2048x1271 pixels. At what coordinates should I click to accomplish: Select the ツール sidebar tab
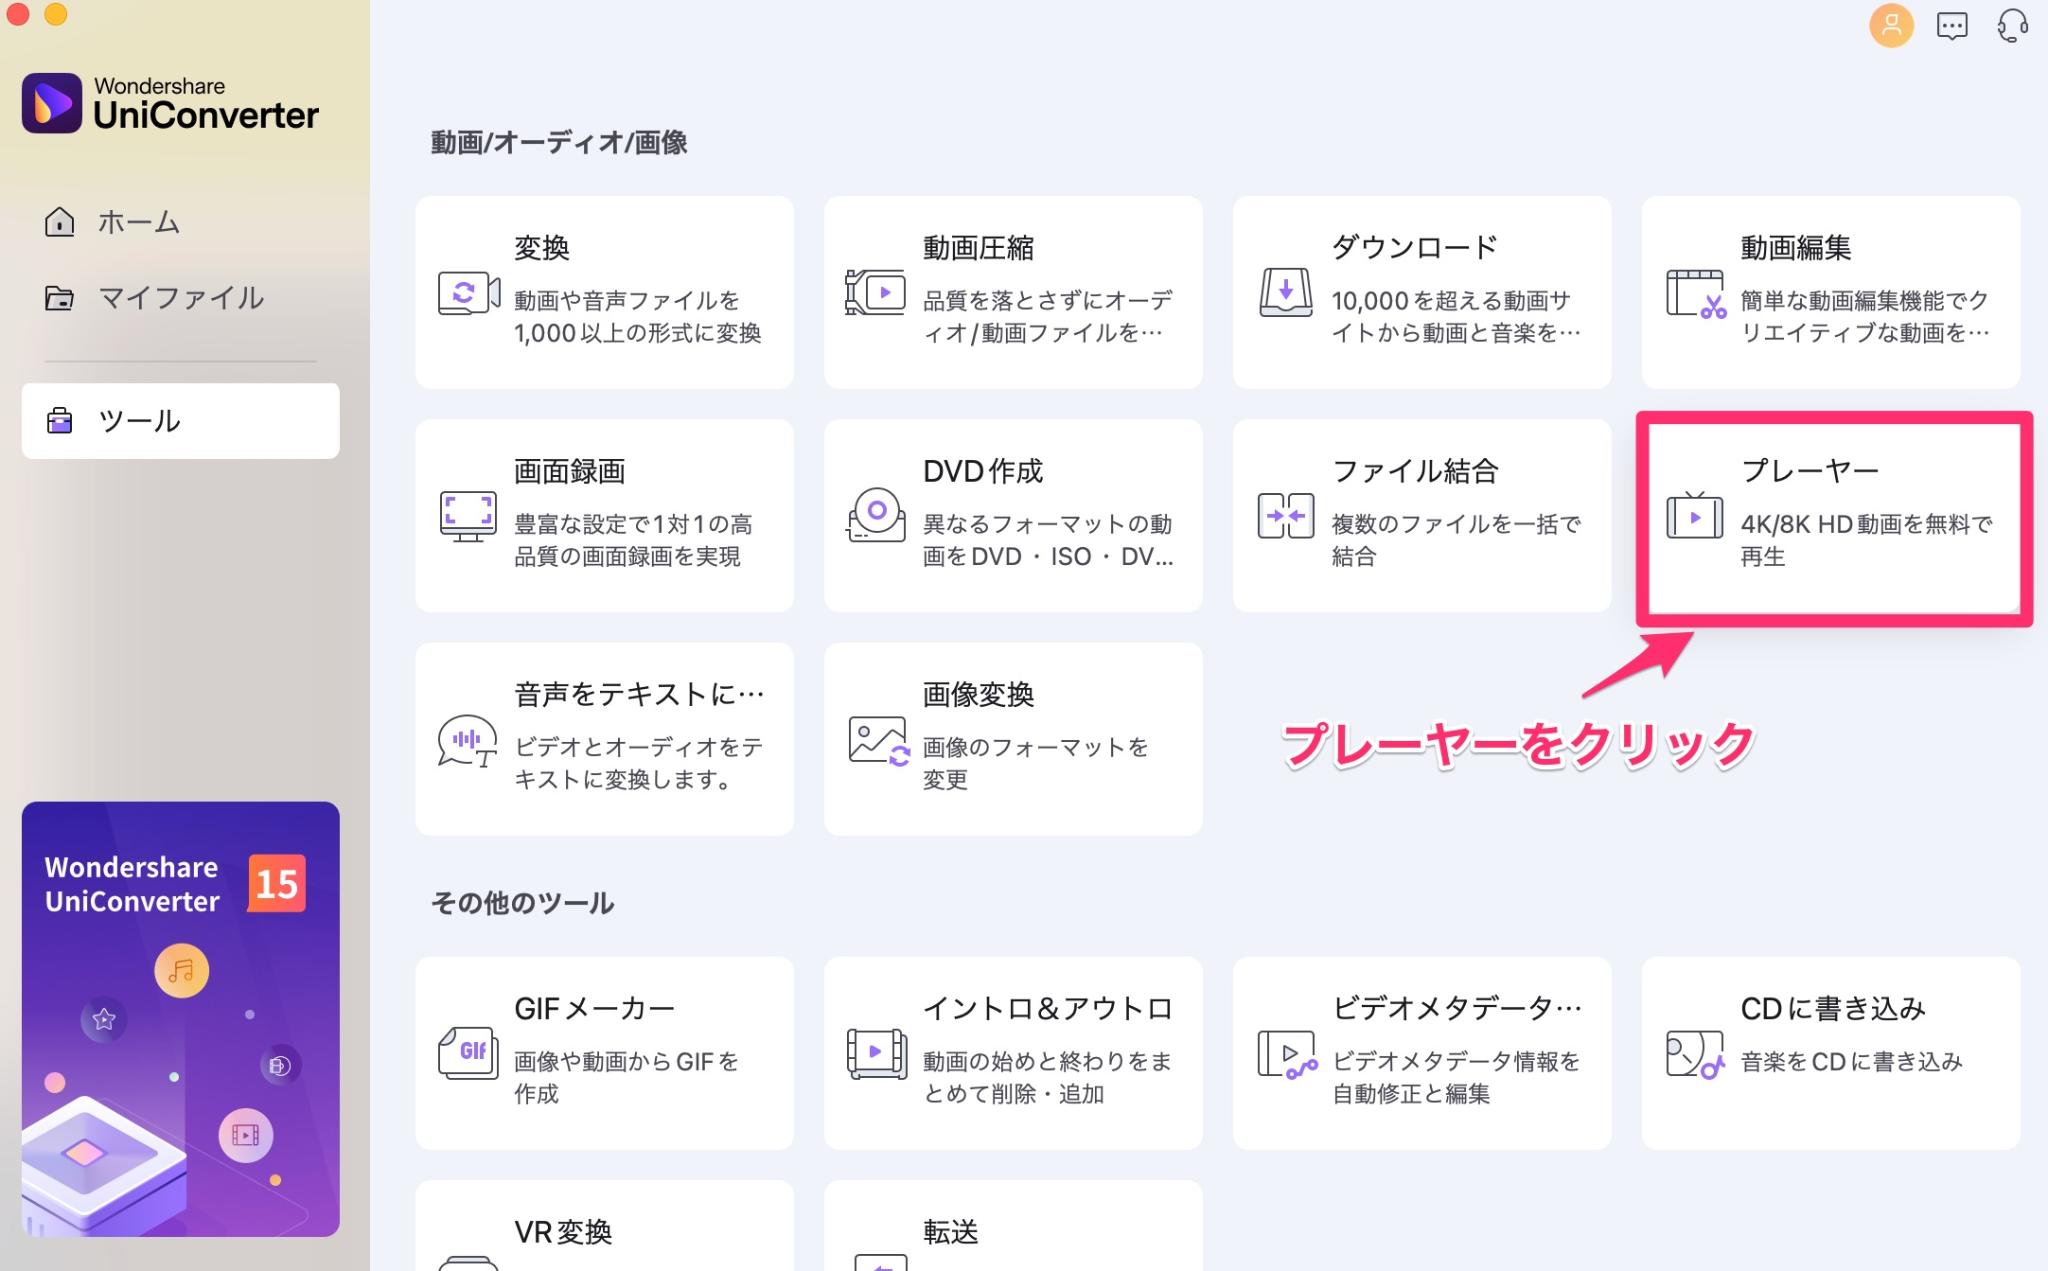180,421
